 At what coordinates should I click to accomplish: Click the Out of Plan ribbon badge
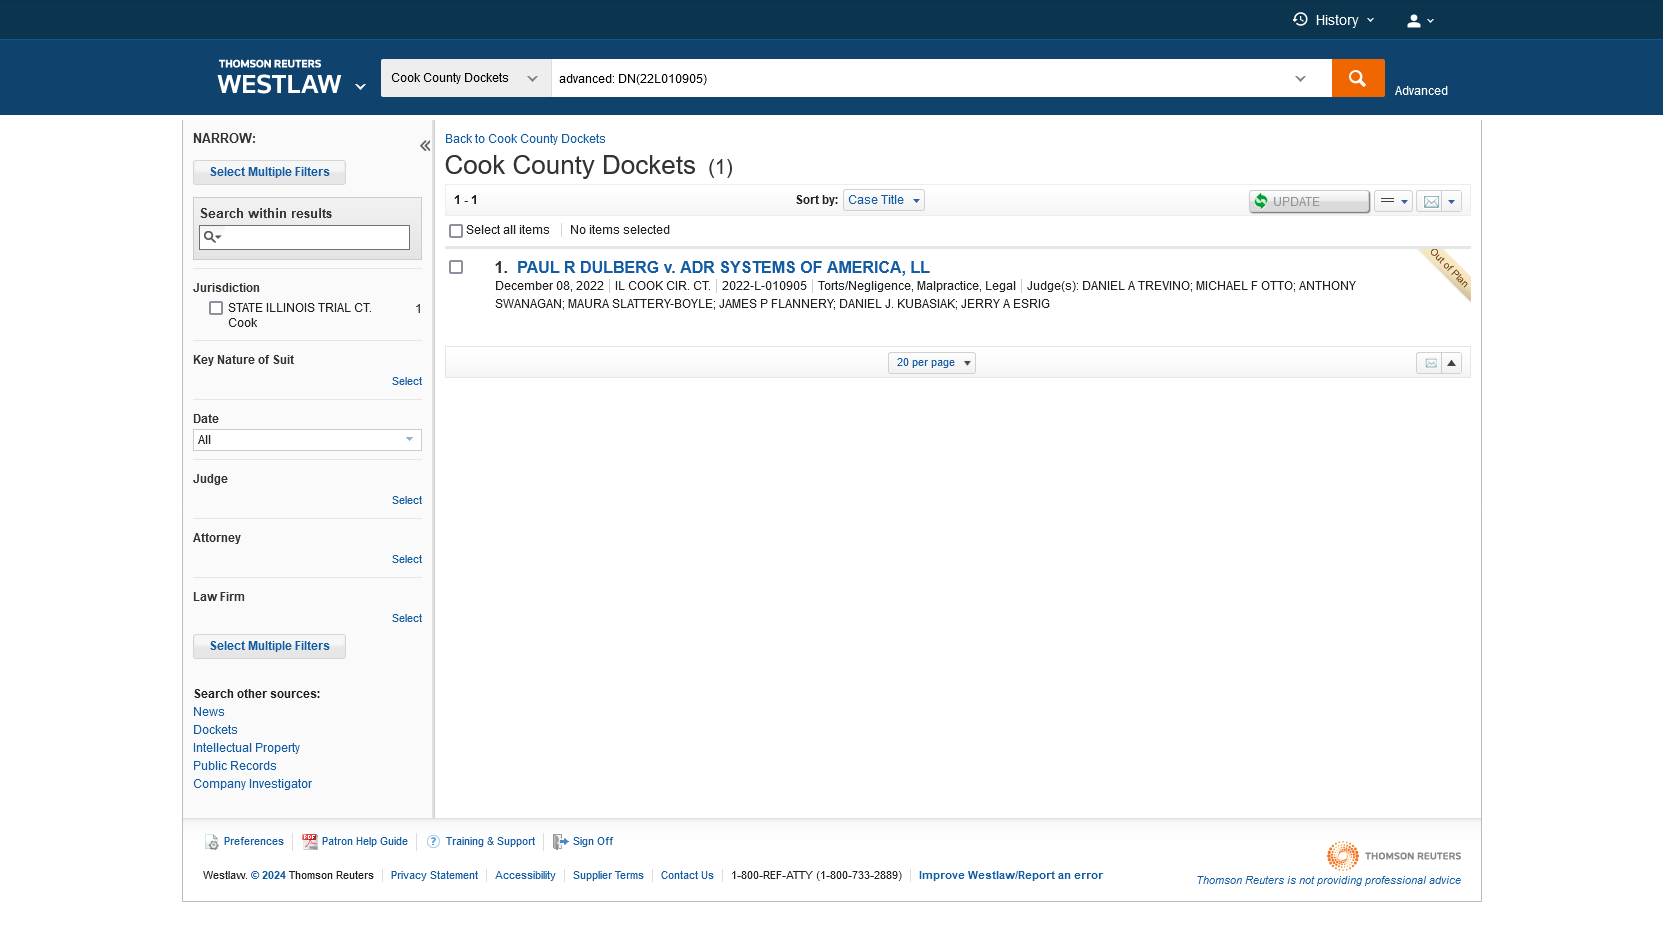point(1447,272)
